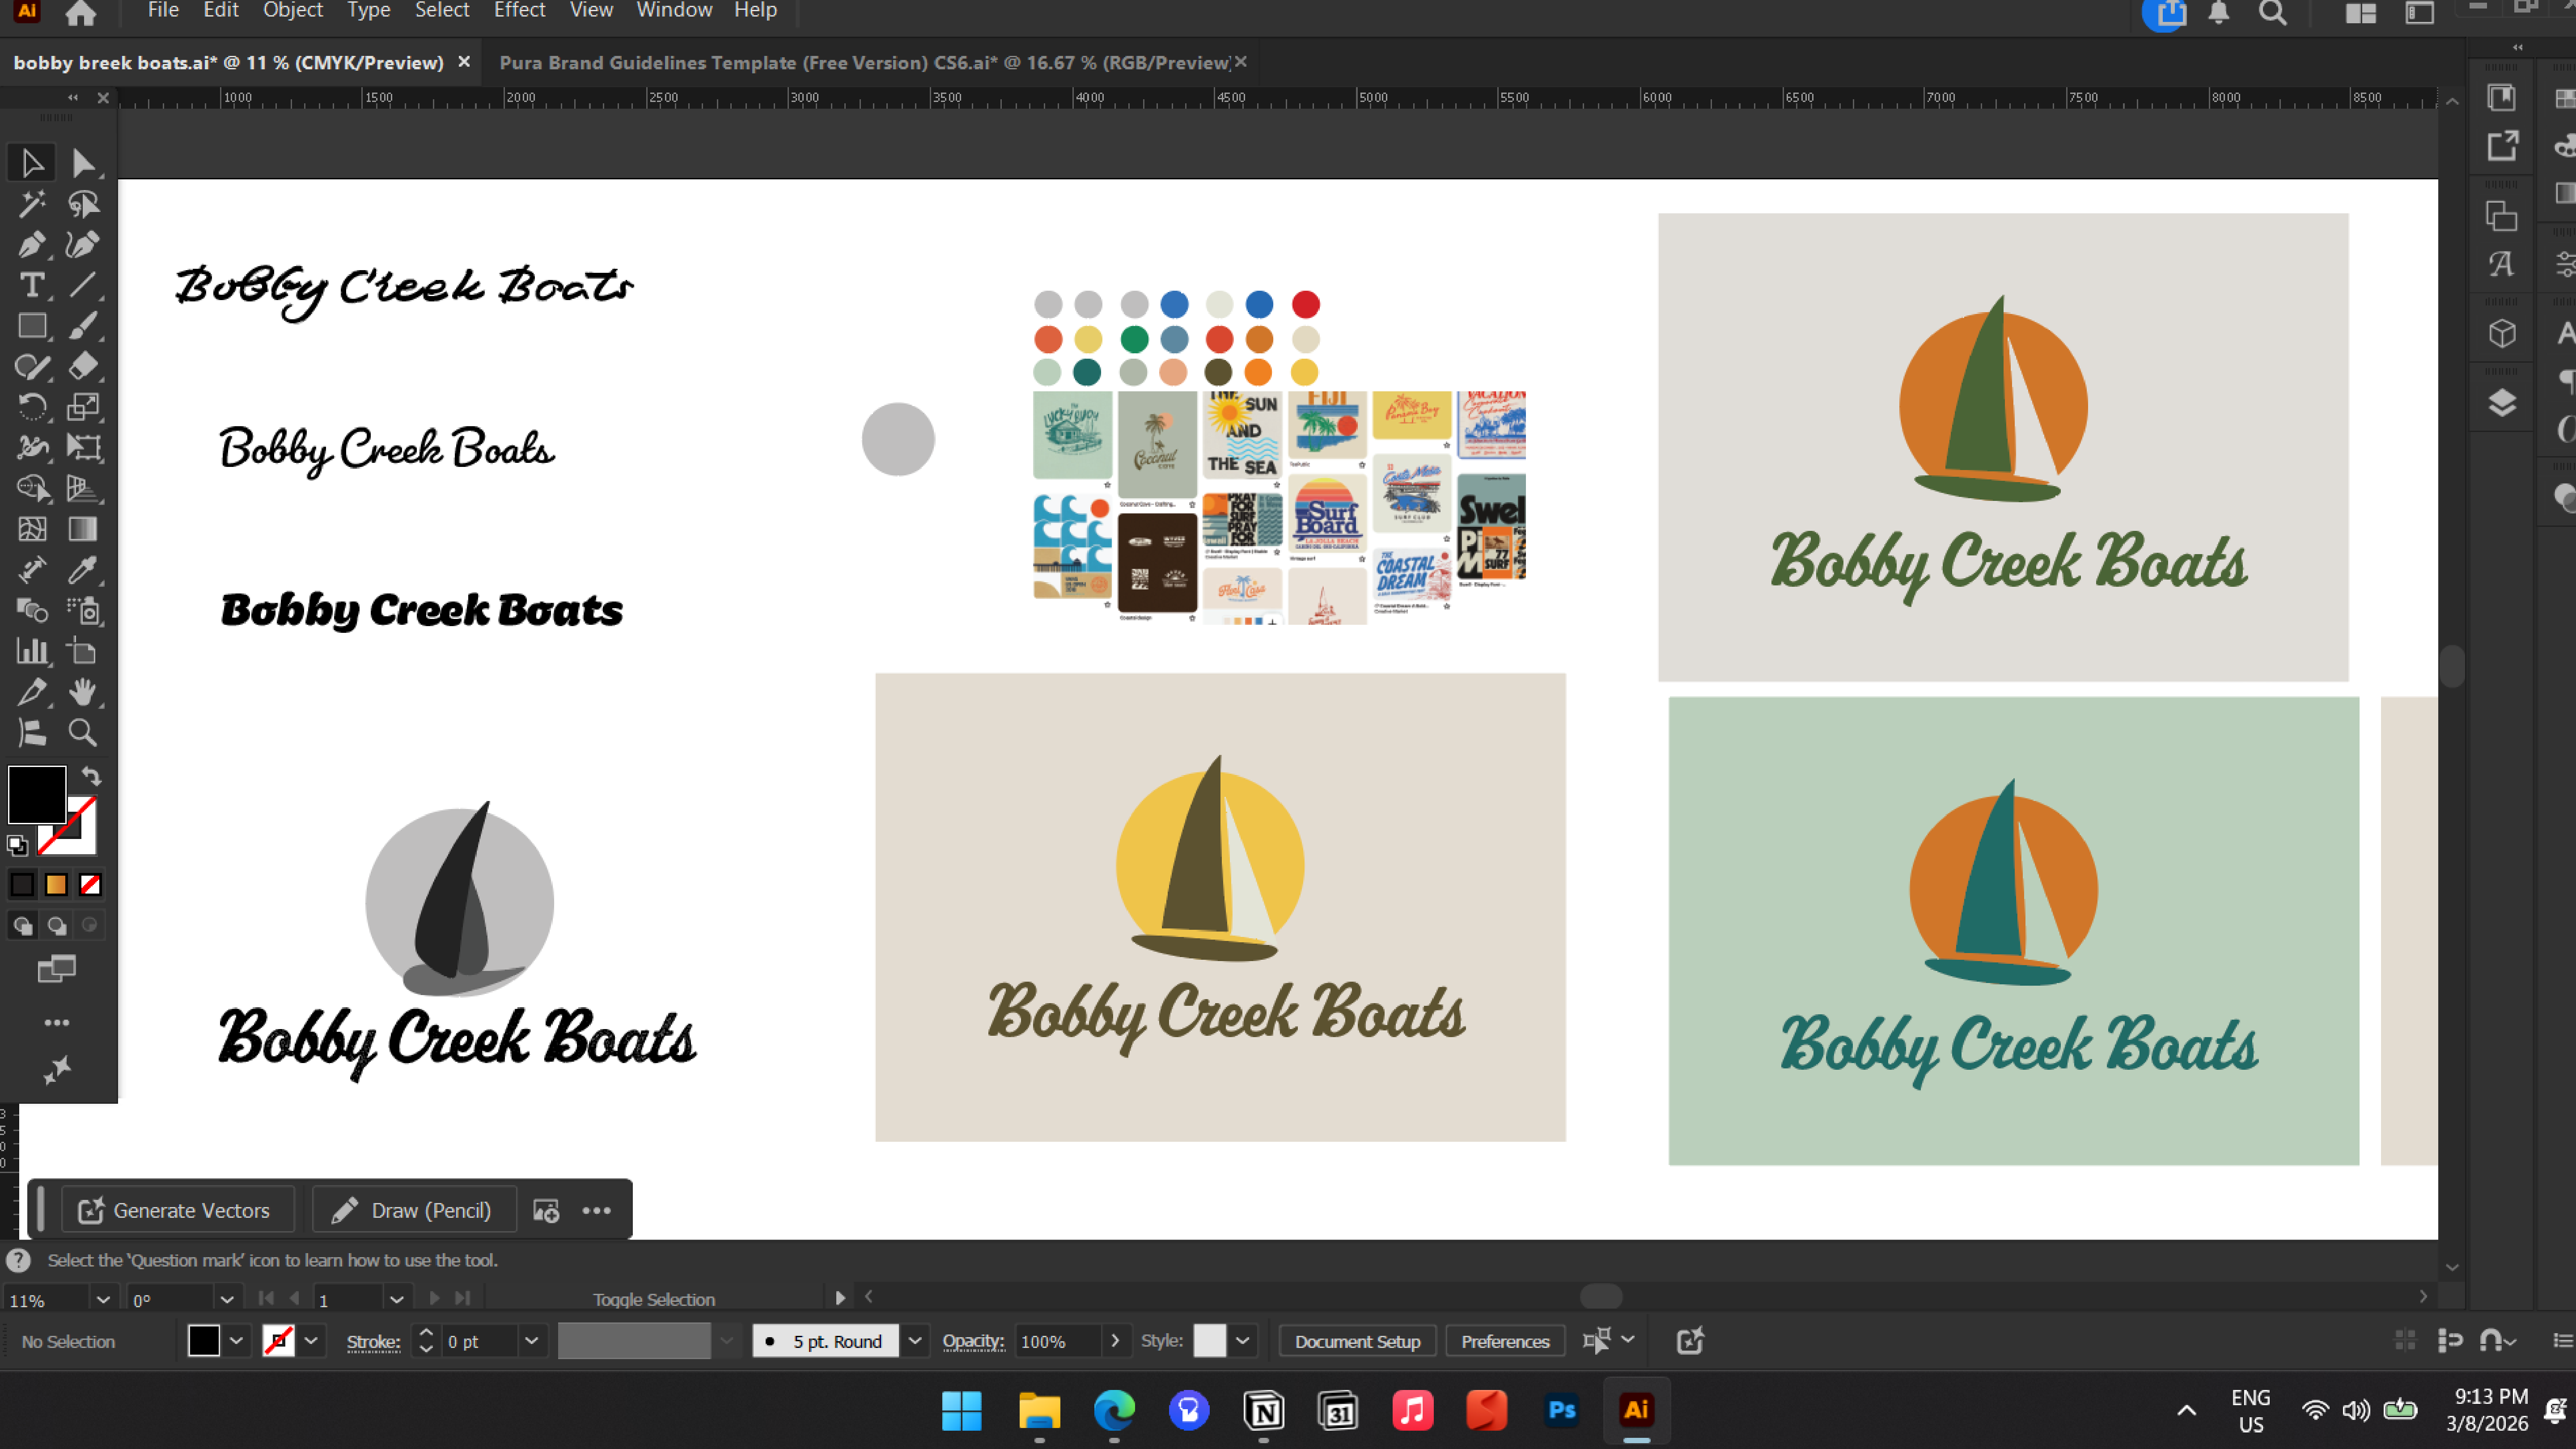Open the 5 pt. Round brush dropdown
The width and height of the screenshot is (2576, 1449).
pos(914,1341)
